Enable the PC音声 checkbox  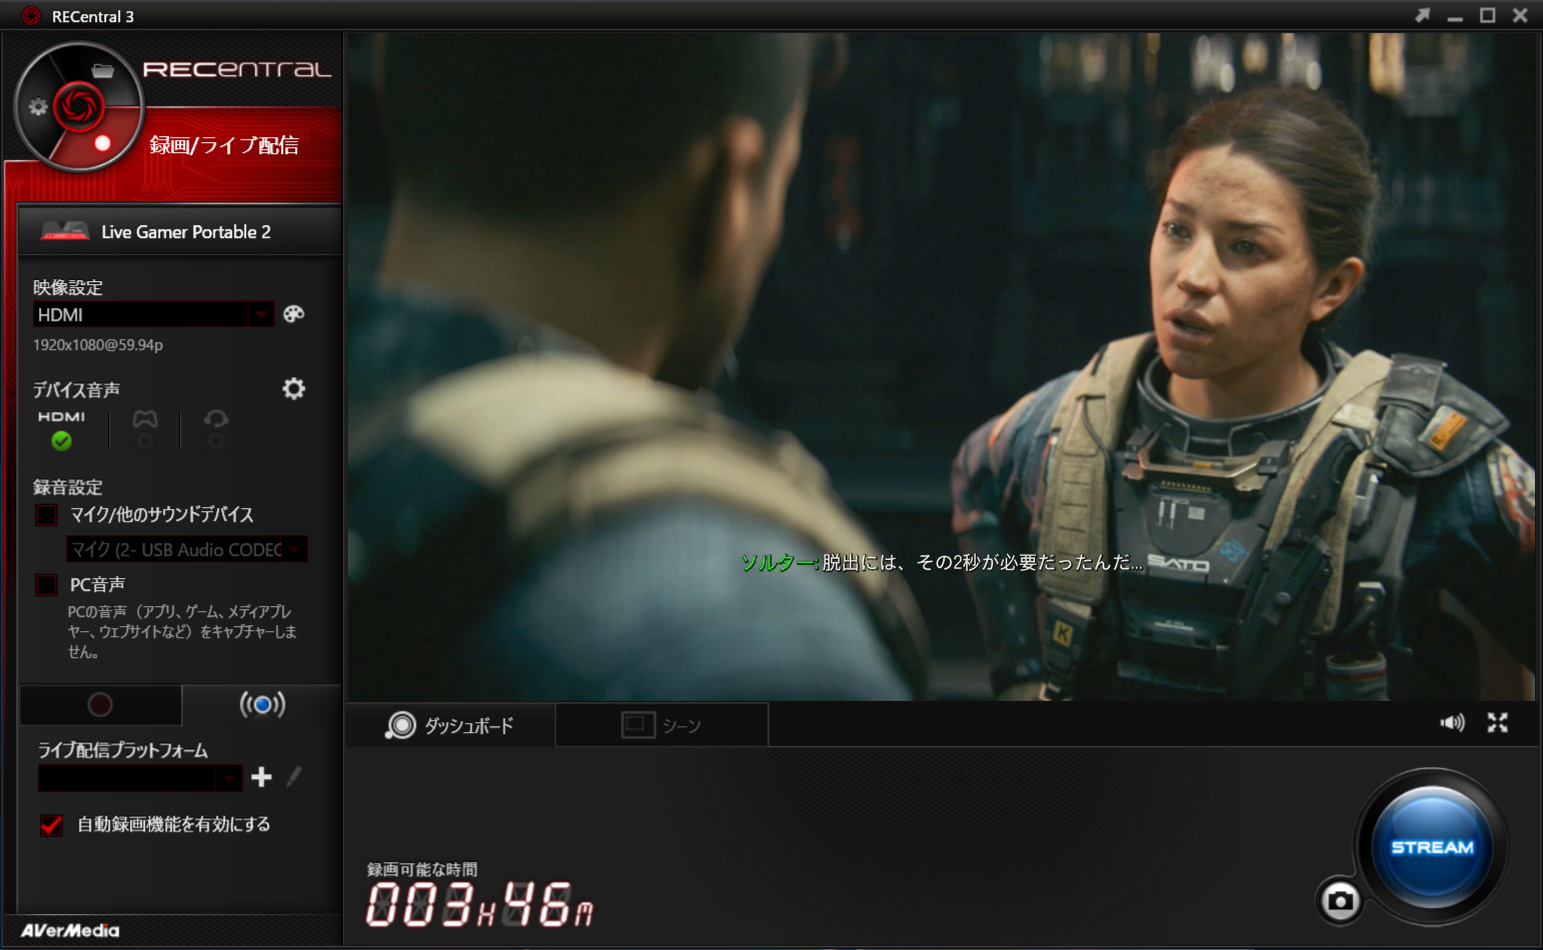pyautogui.click(x=46, y=585)
